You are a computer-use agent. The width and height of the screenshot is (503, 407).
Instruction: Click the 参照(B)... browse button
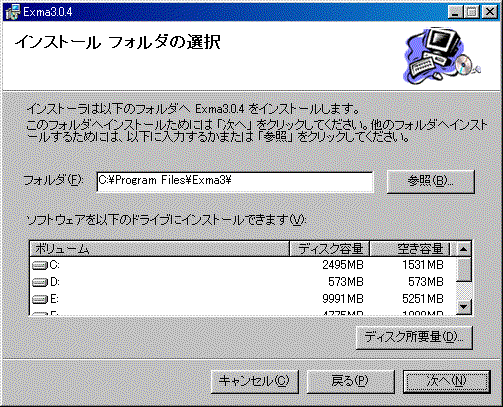[430, 181]
